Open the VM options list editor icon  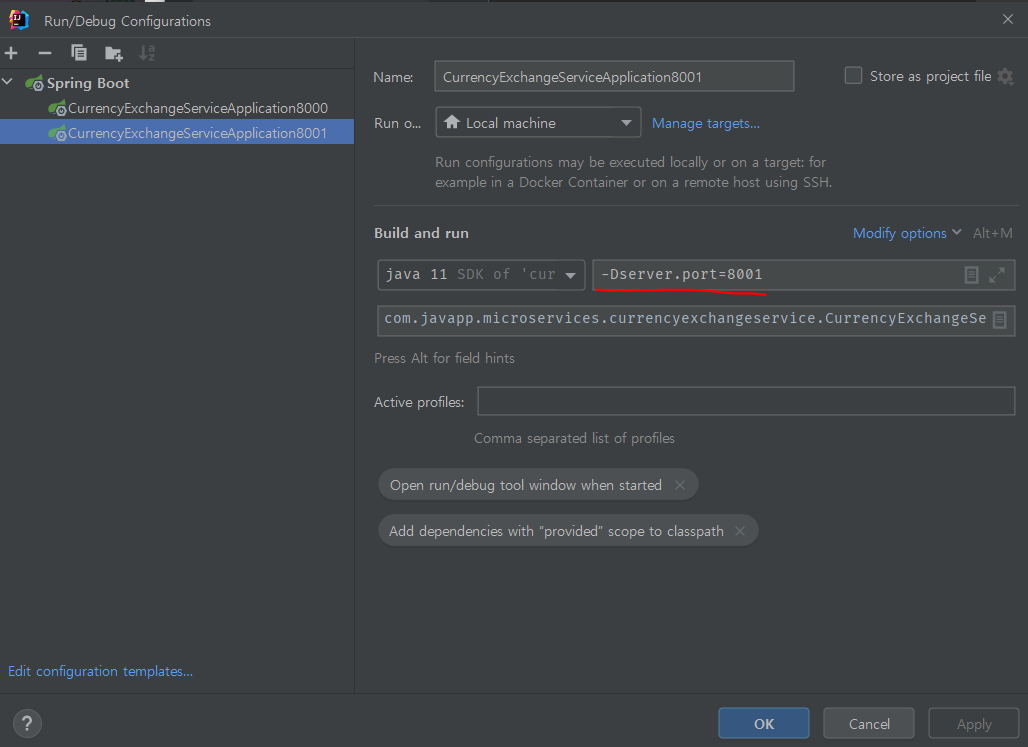[971, 275]
